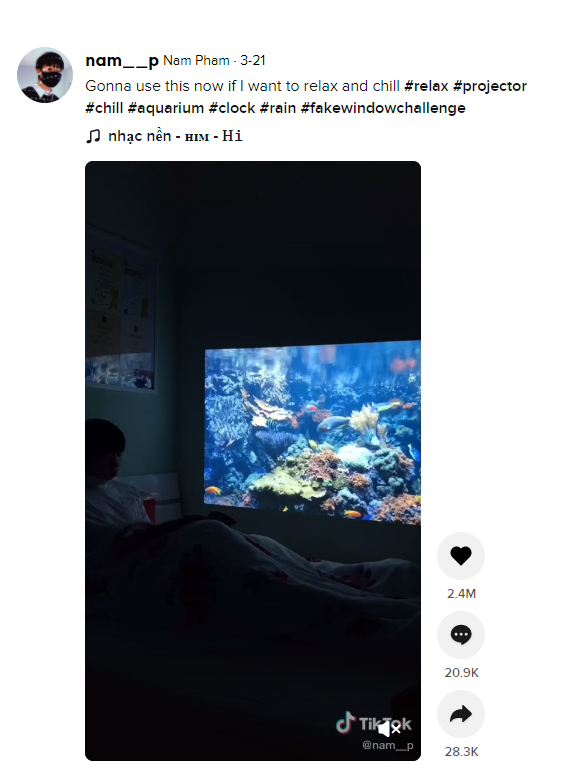The width and height of the screenshot is (561, 784).
Task: Unmute the video using the speaker icon
Action: point(389,729)
